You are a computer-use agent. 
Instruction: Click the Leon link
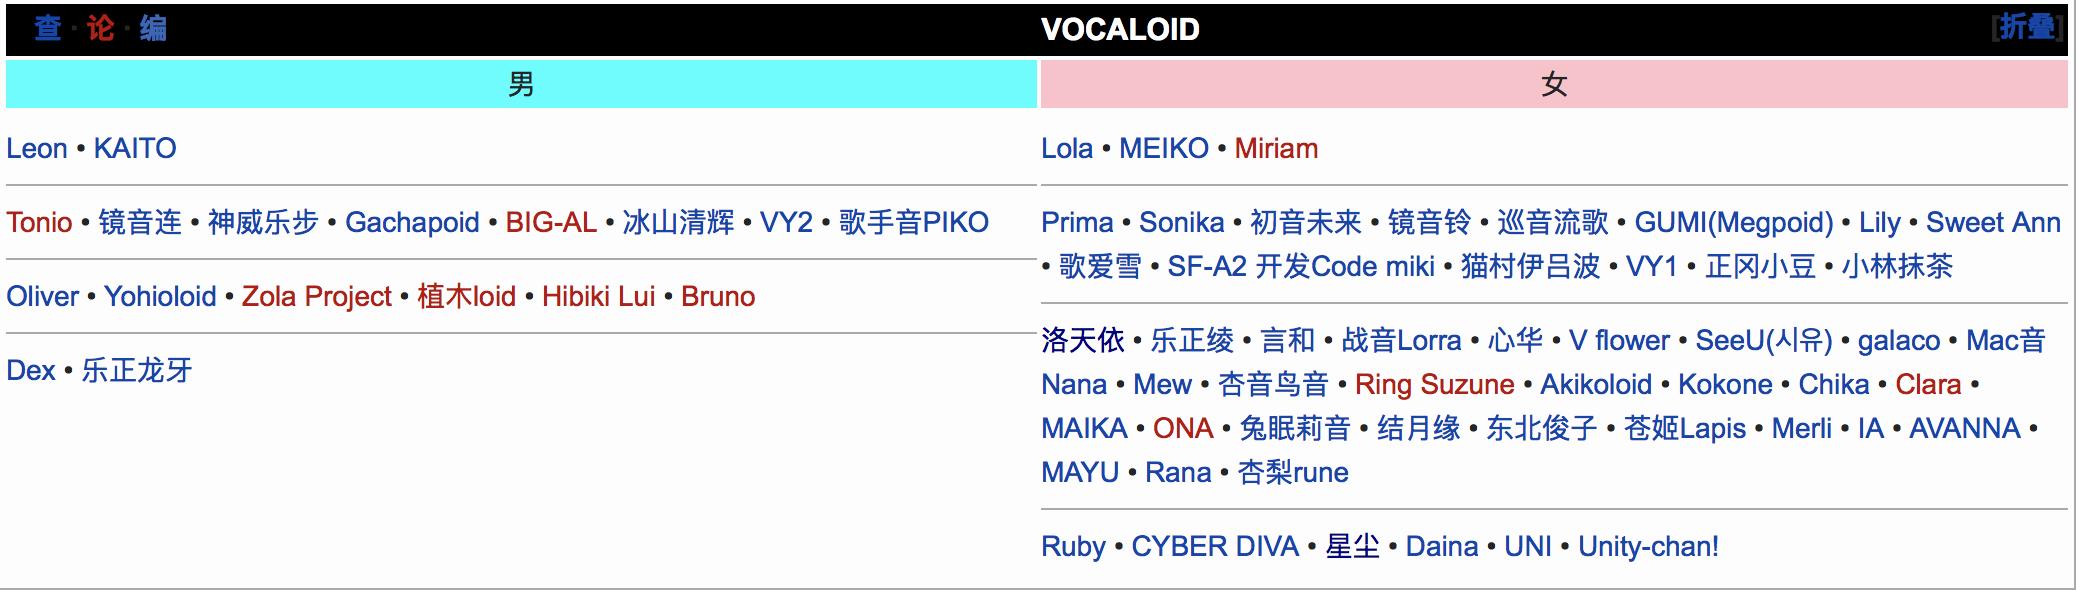click(x=37, y=149)
